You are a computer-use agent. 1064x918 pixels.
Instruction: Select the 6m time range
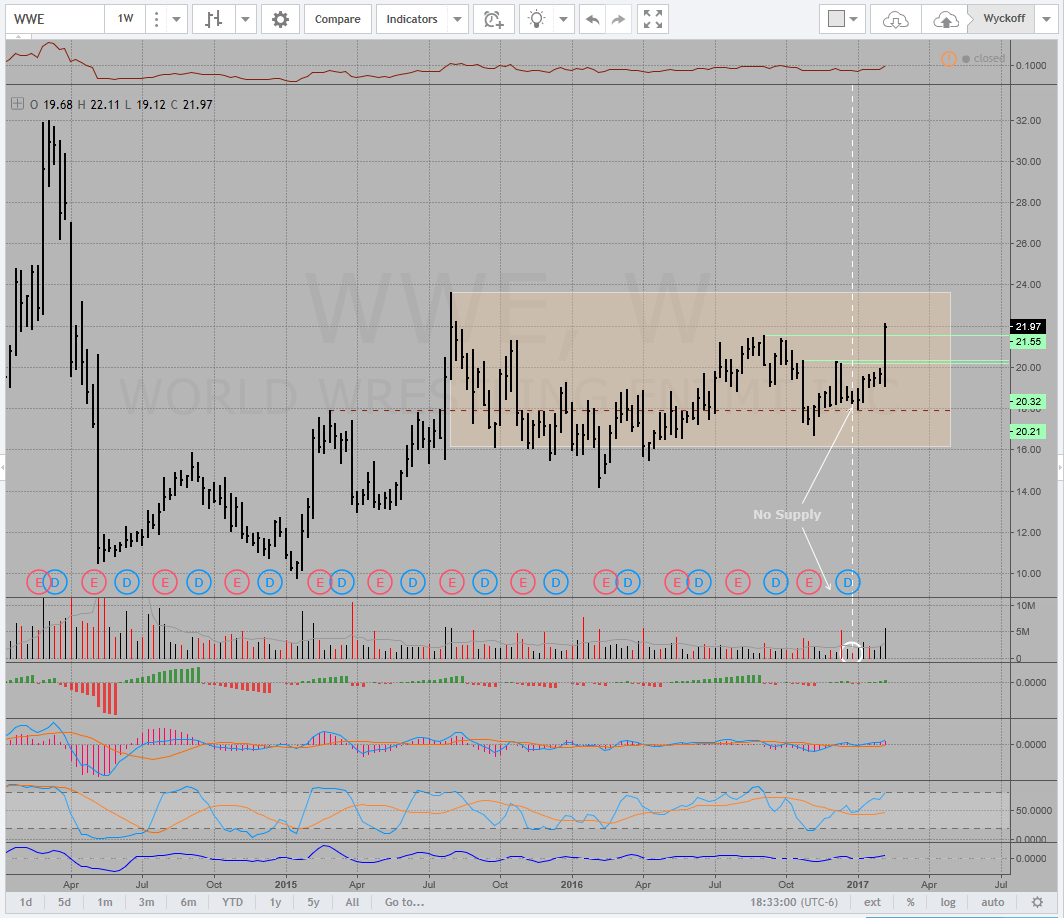[188, 902]
